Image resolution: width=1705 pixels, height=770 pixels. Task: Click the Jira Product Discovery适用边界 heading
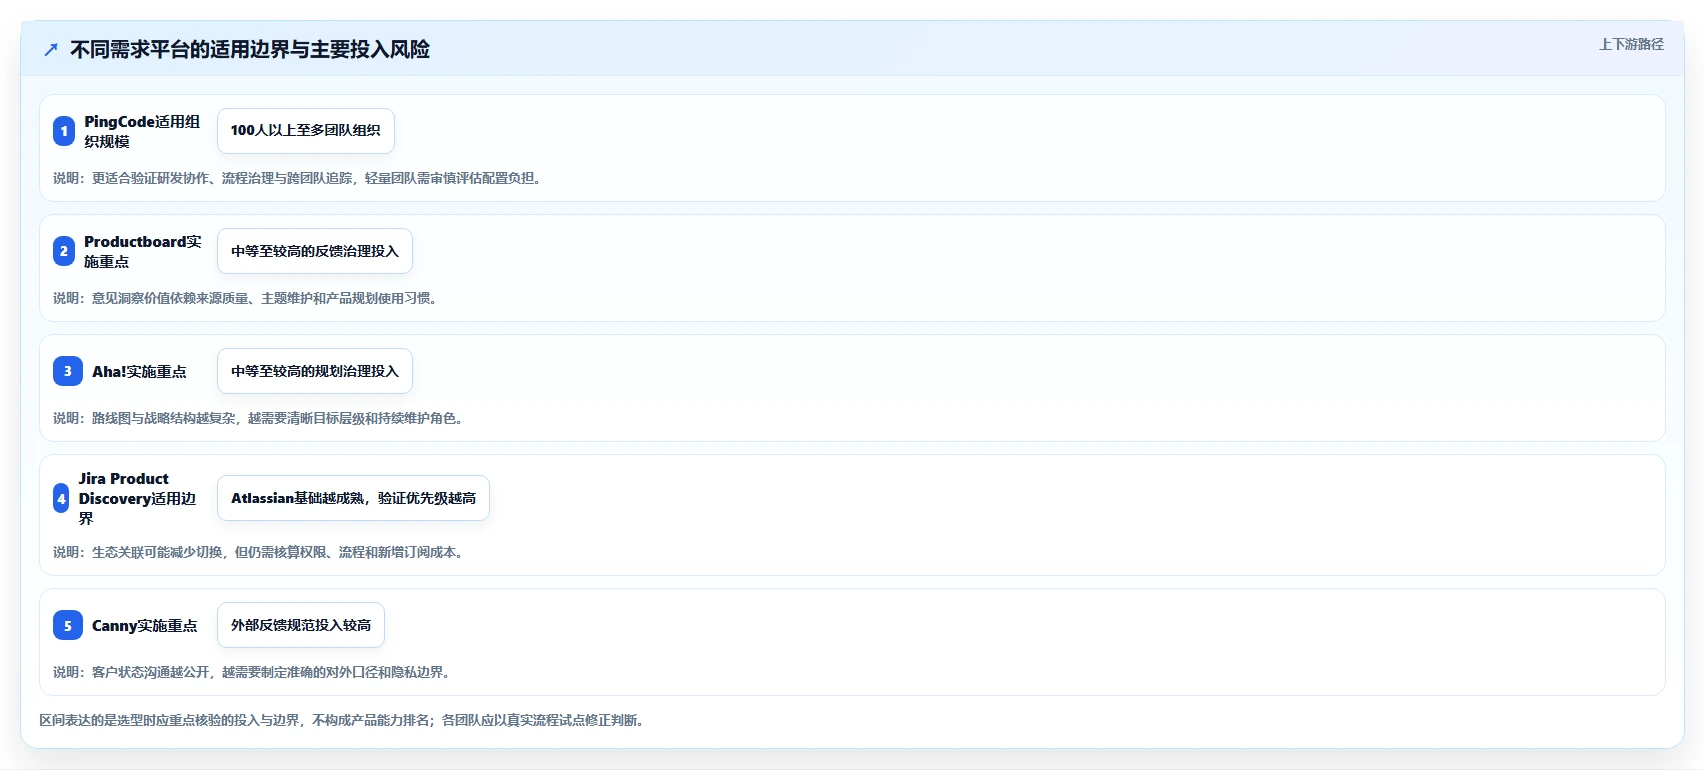click(x=137, y=498)
